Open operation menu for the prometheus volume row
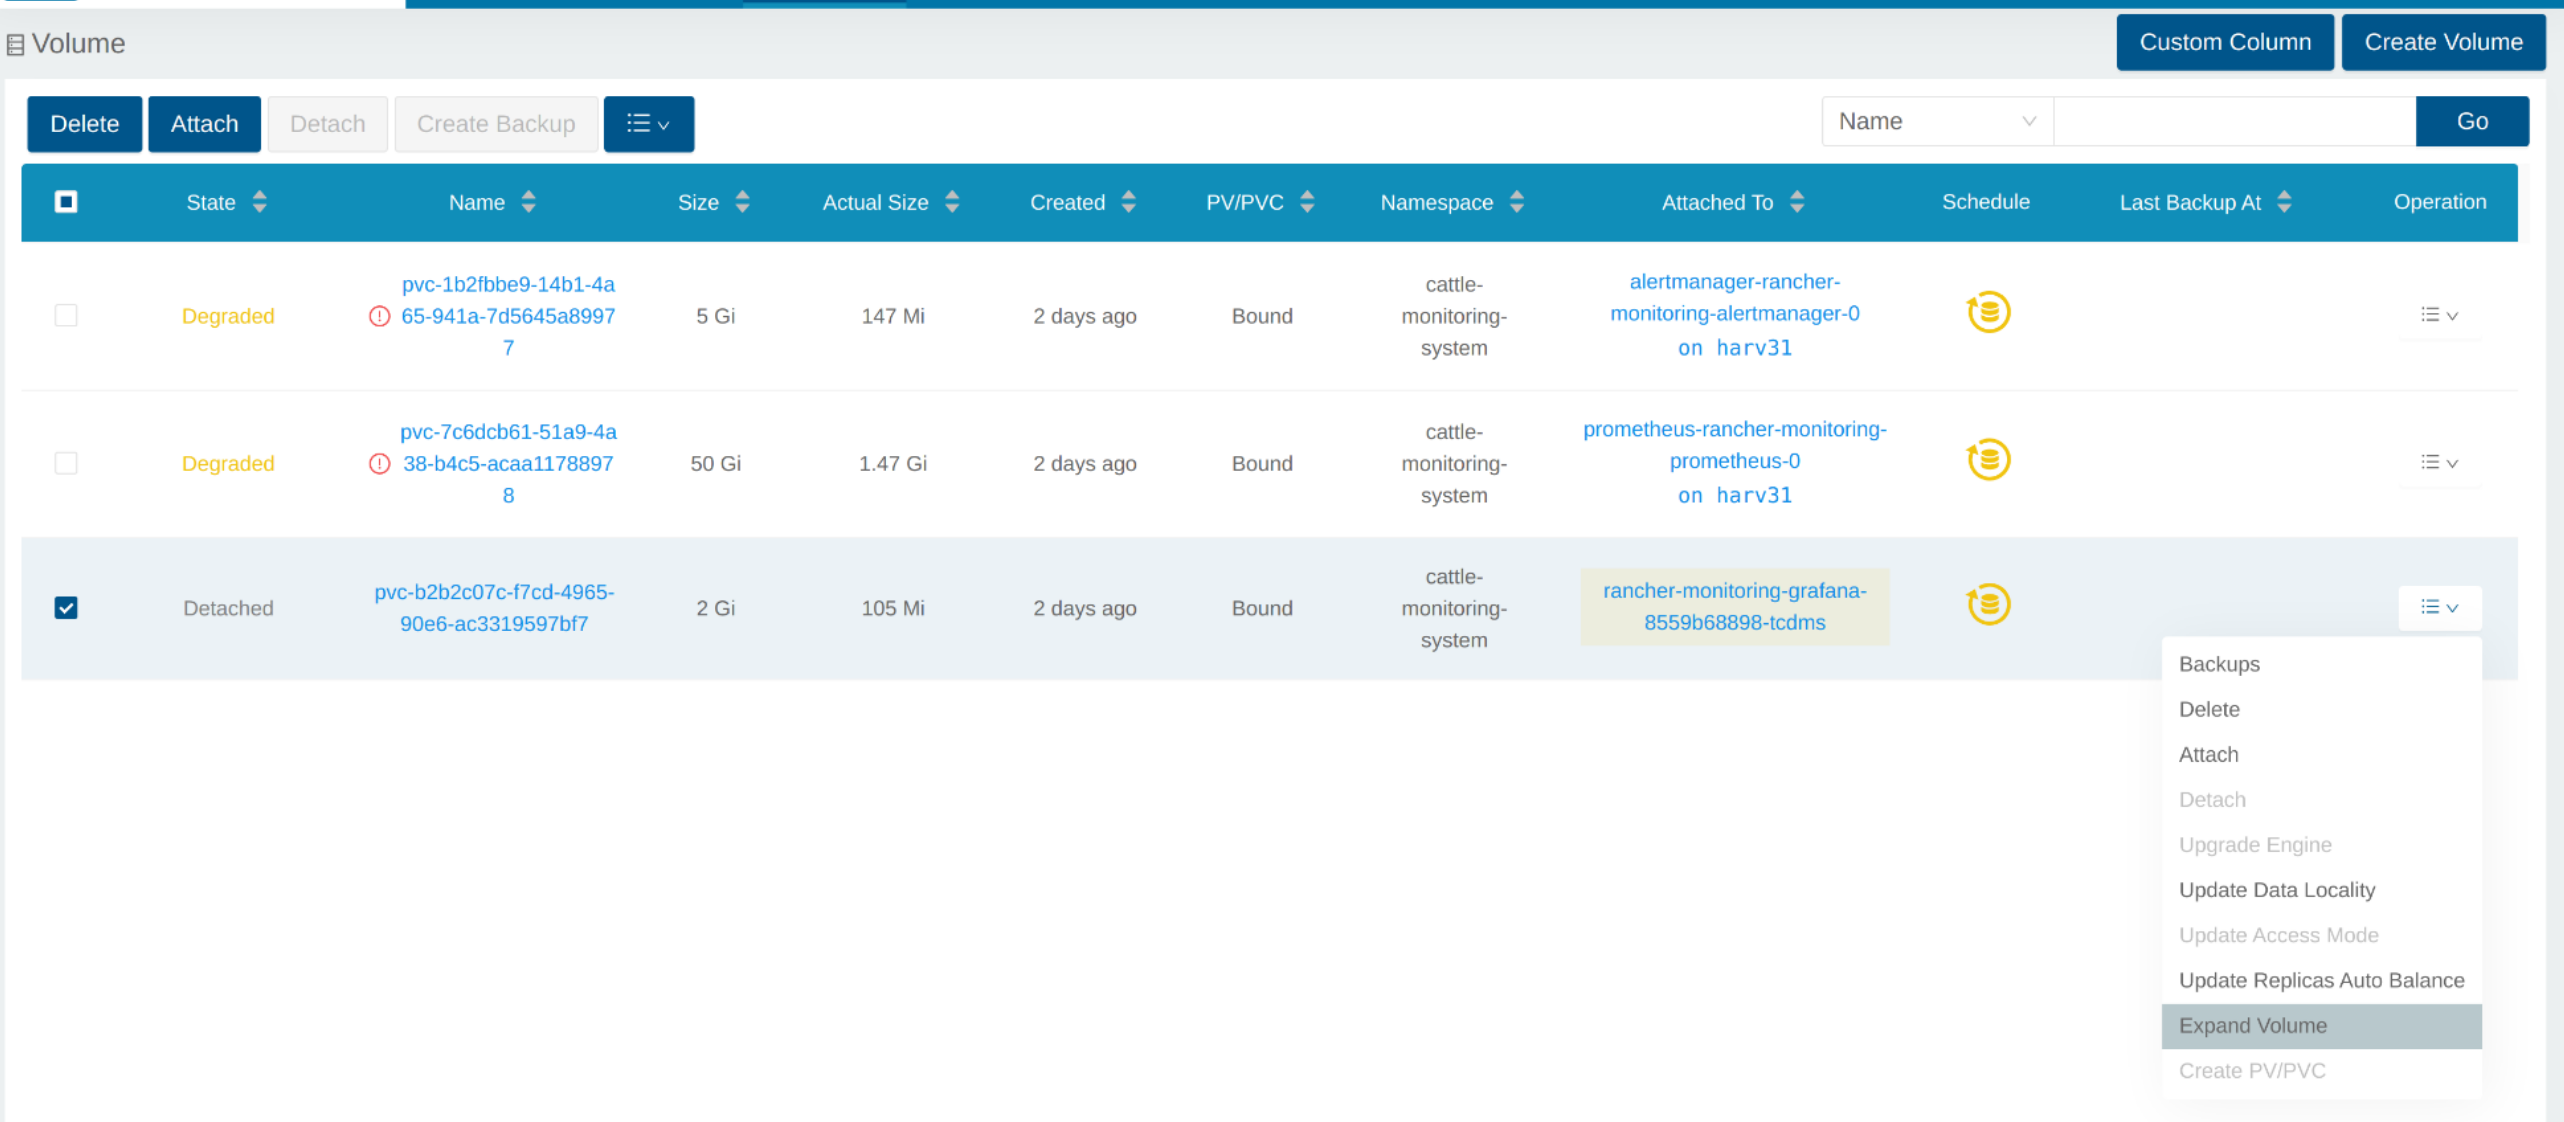Screen dimensions: 2564x1122 point(2438,463)
